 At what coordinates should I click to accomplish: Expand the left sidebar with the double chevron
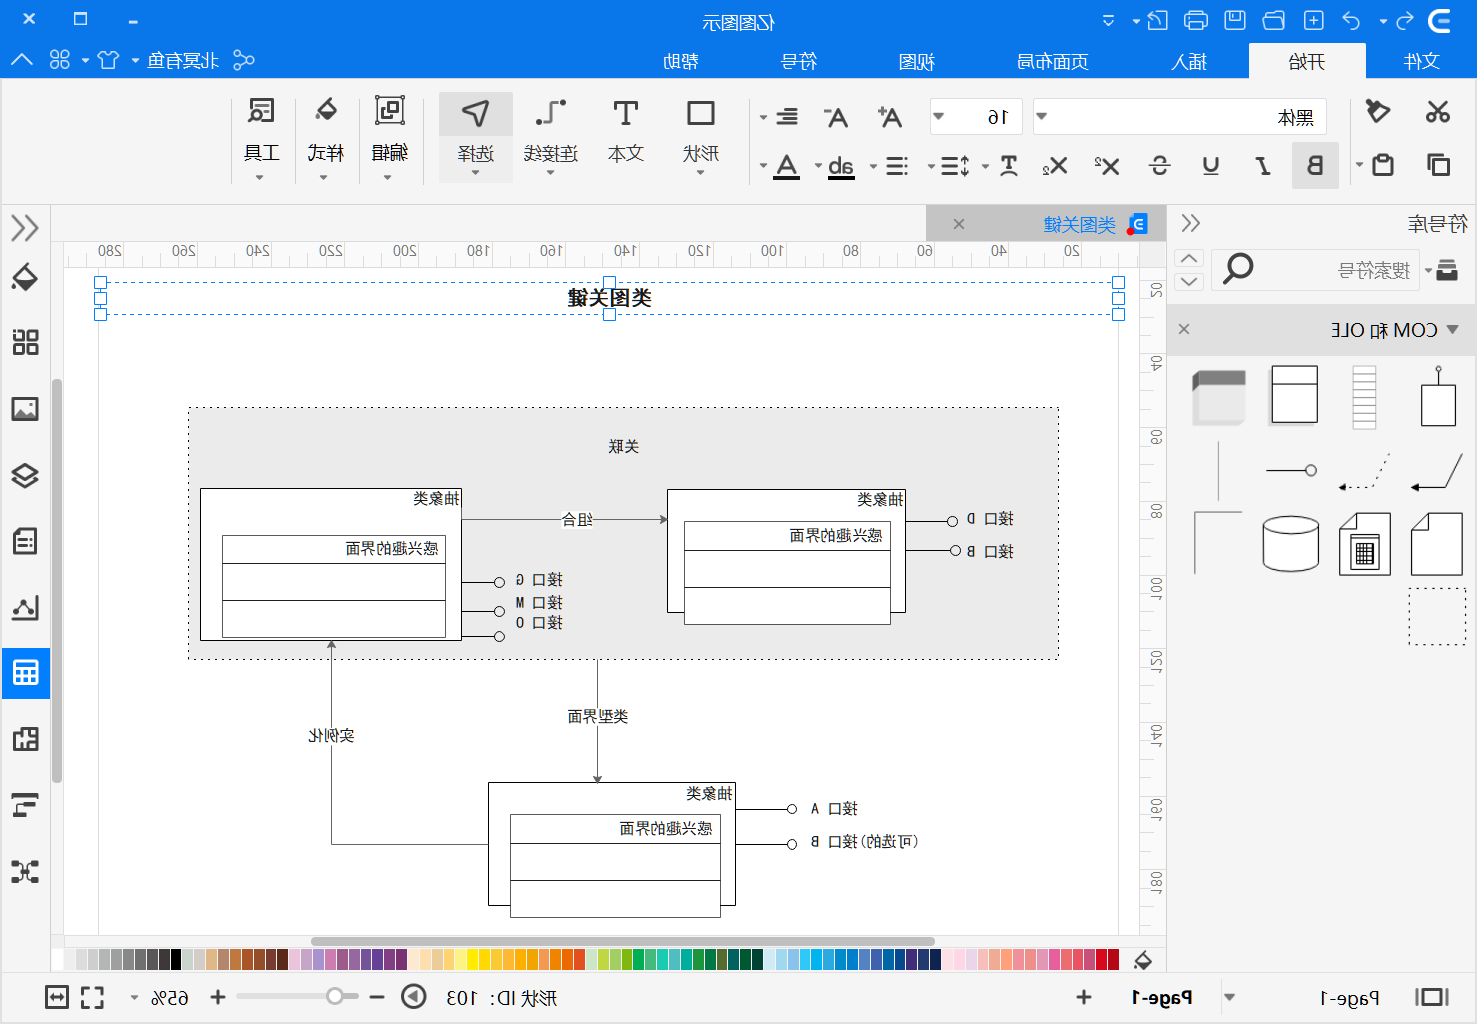coord(25,228)
